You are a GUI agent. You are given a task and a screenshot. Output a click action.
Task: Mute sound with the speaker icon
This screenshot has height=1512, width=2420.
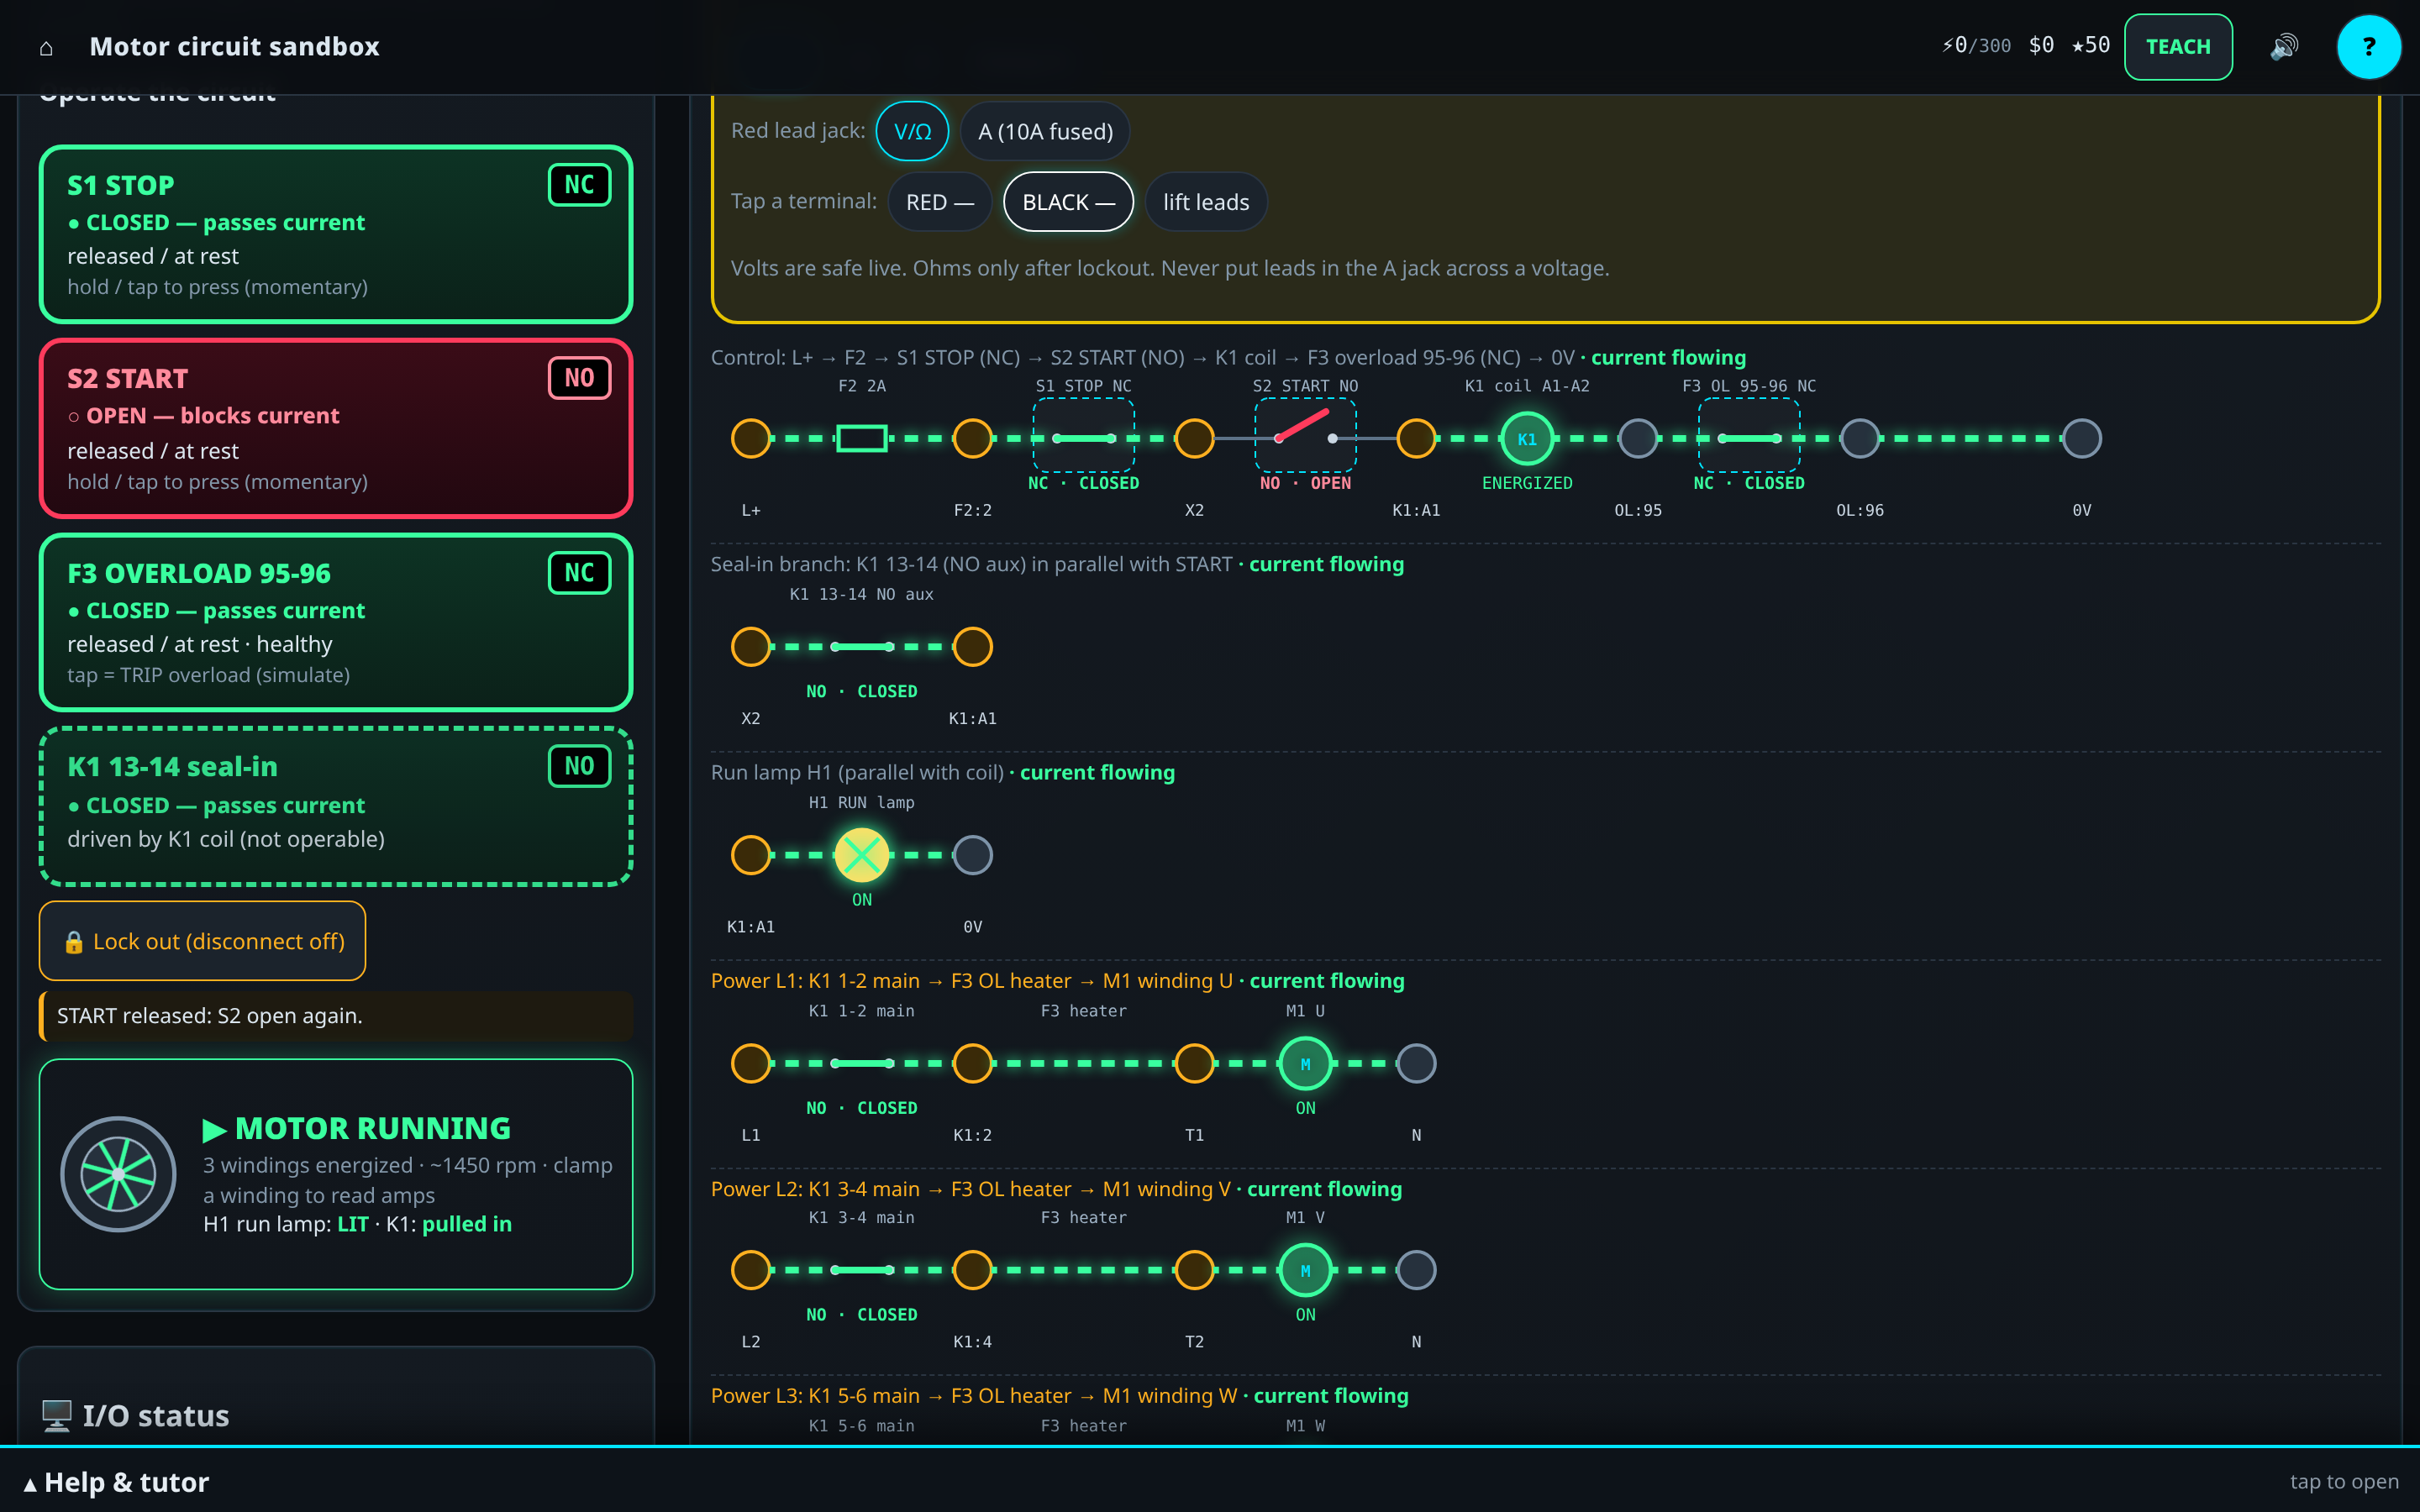point(2284,47)
